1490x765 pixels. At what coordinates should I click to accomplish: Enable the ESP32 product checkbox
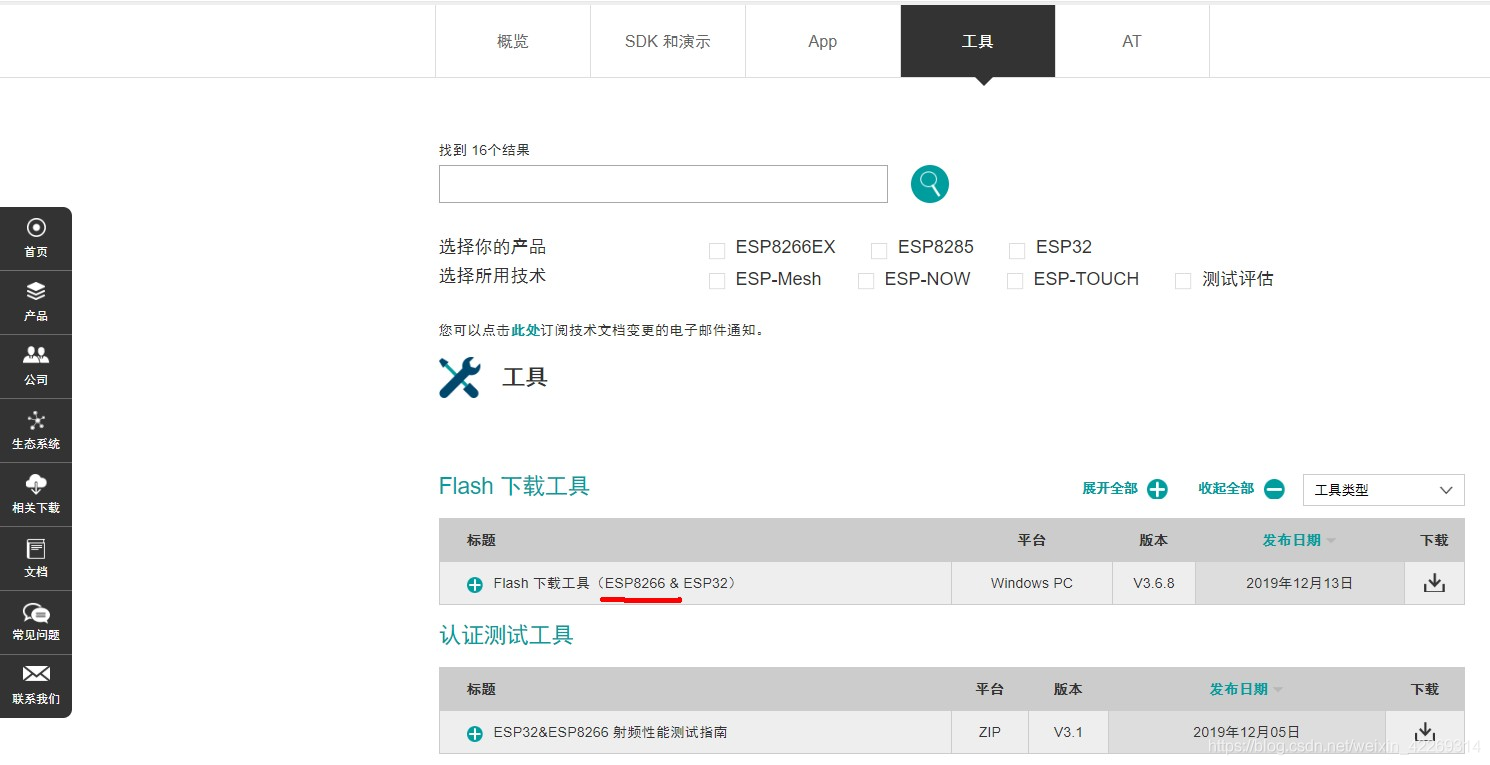click(1017, 249)
